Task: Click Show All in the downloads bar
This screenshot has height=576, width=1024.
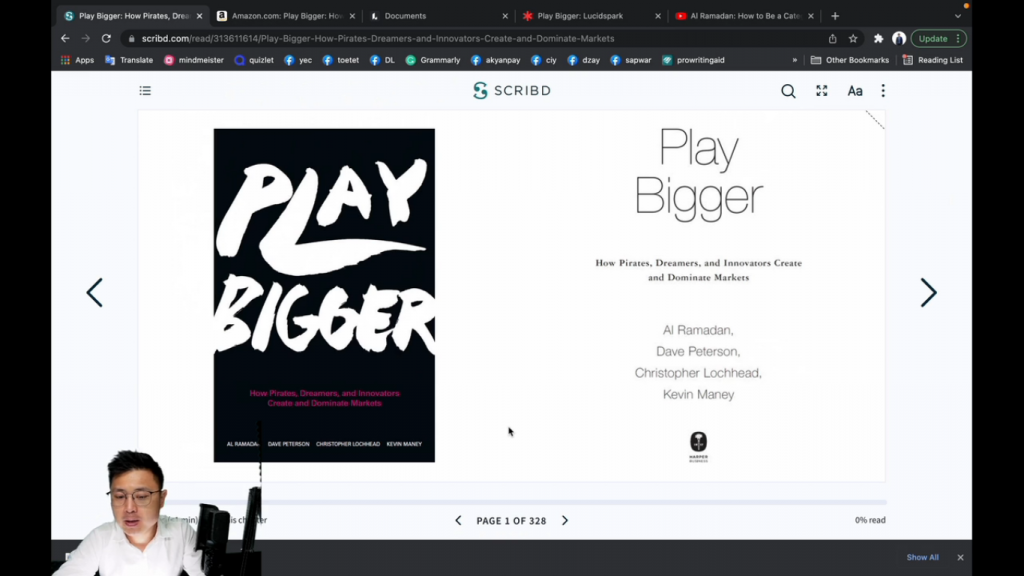Action: pos(922,557)
